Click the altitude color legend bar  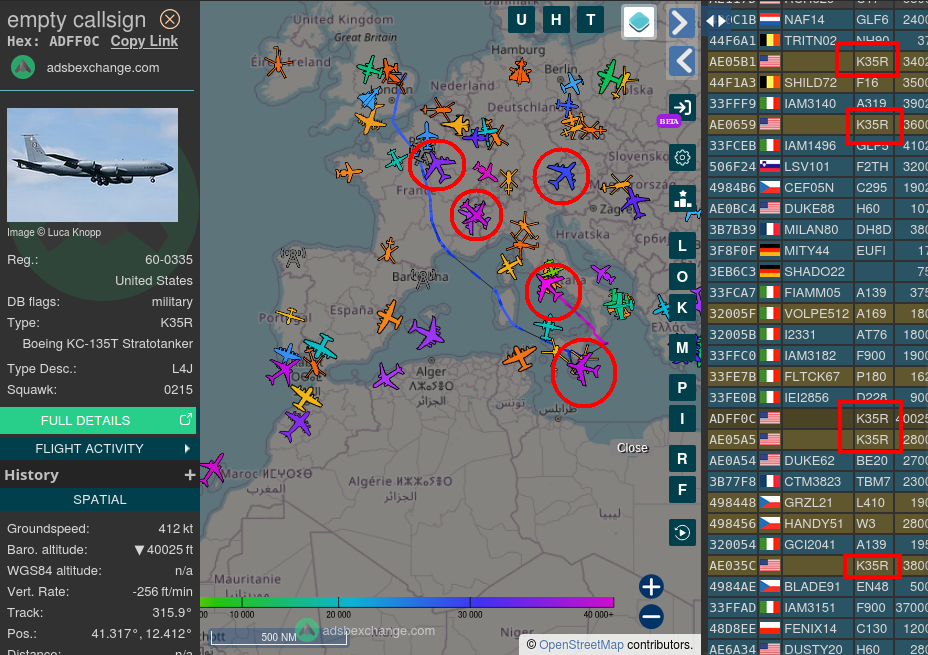pyautogui.click(x=407, y=602)
